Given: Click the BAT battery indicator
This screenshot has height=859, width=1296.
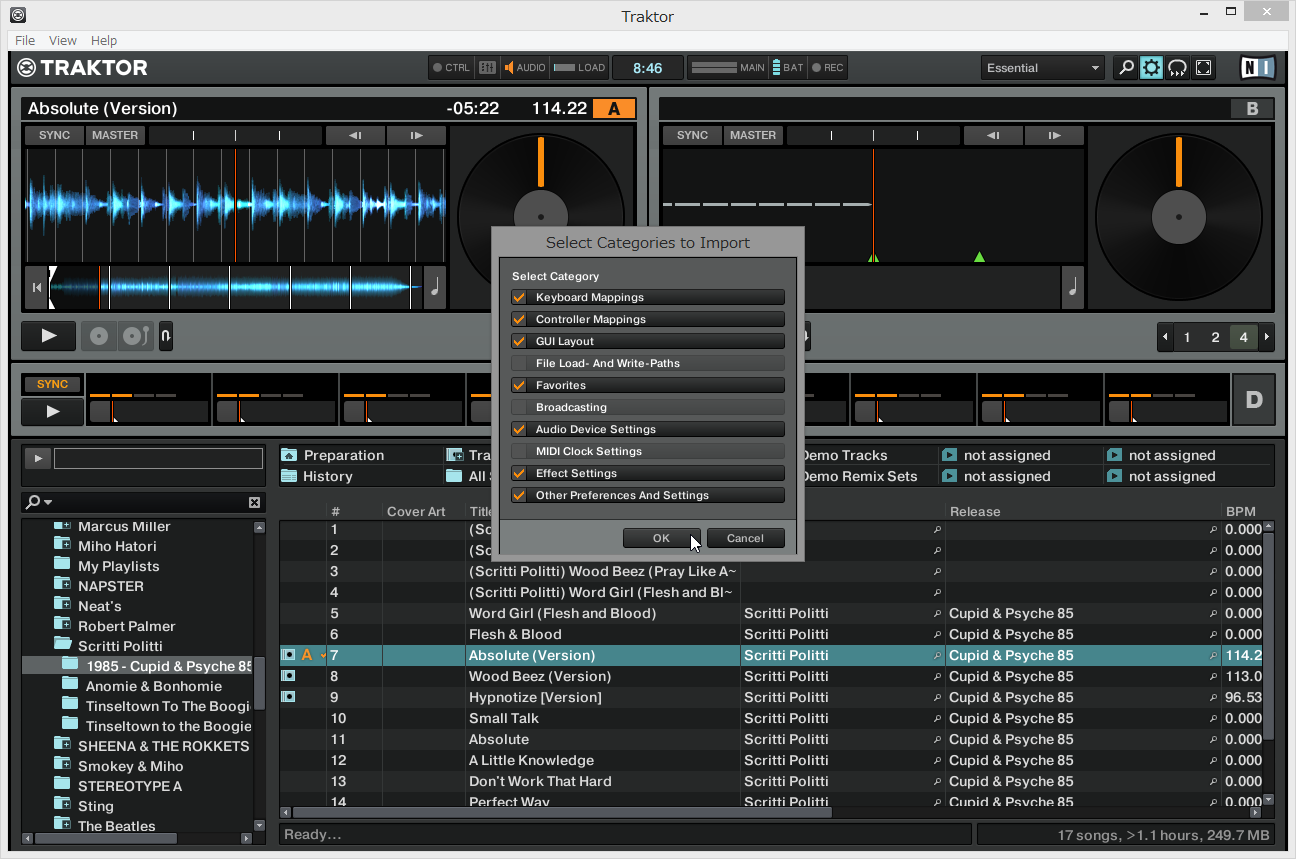Looking at the screenshot, I should (788, 68).
